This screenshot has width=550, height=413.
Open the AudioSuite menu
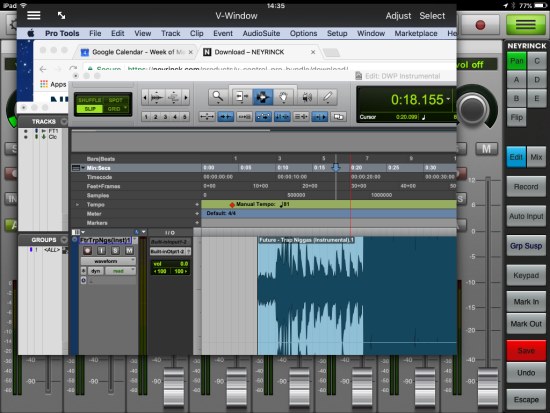[261, 33]
